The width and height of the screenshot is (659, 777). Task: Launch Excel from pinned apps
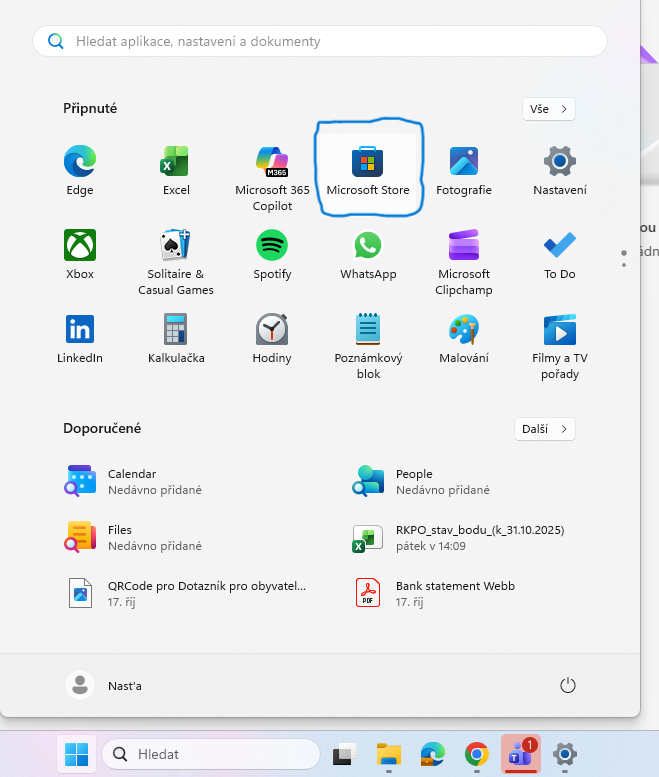click(176, 169)
